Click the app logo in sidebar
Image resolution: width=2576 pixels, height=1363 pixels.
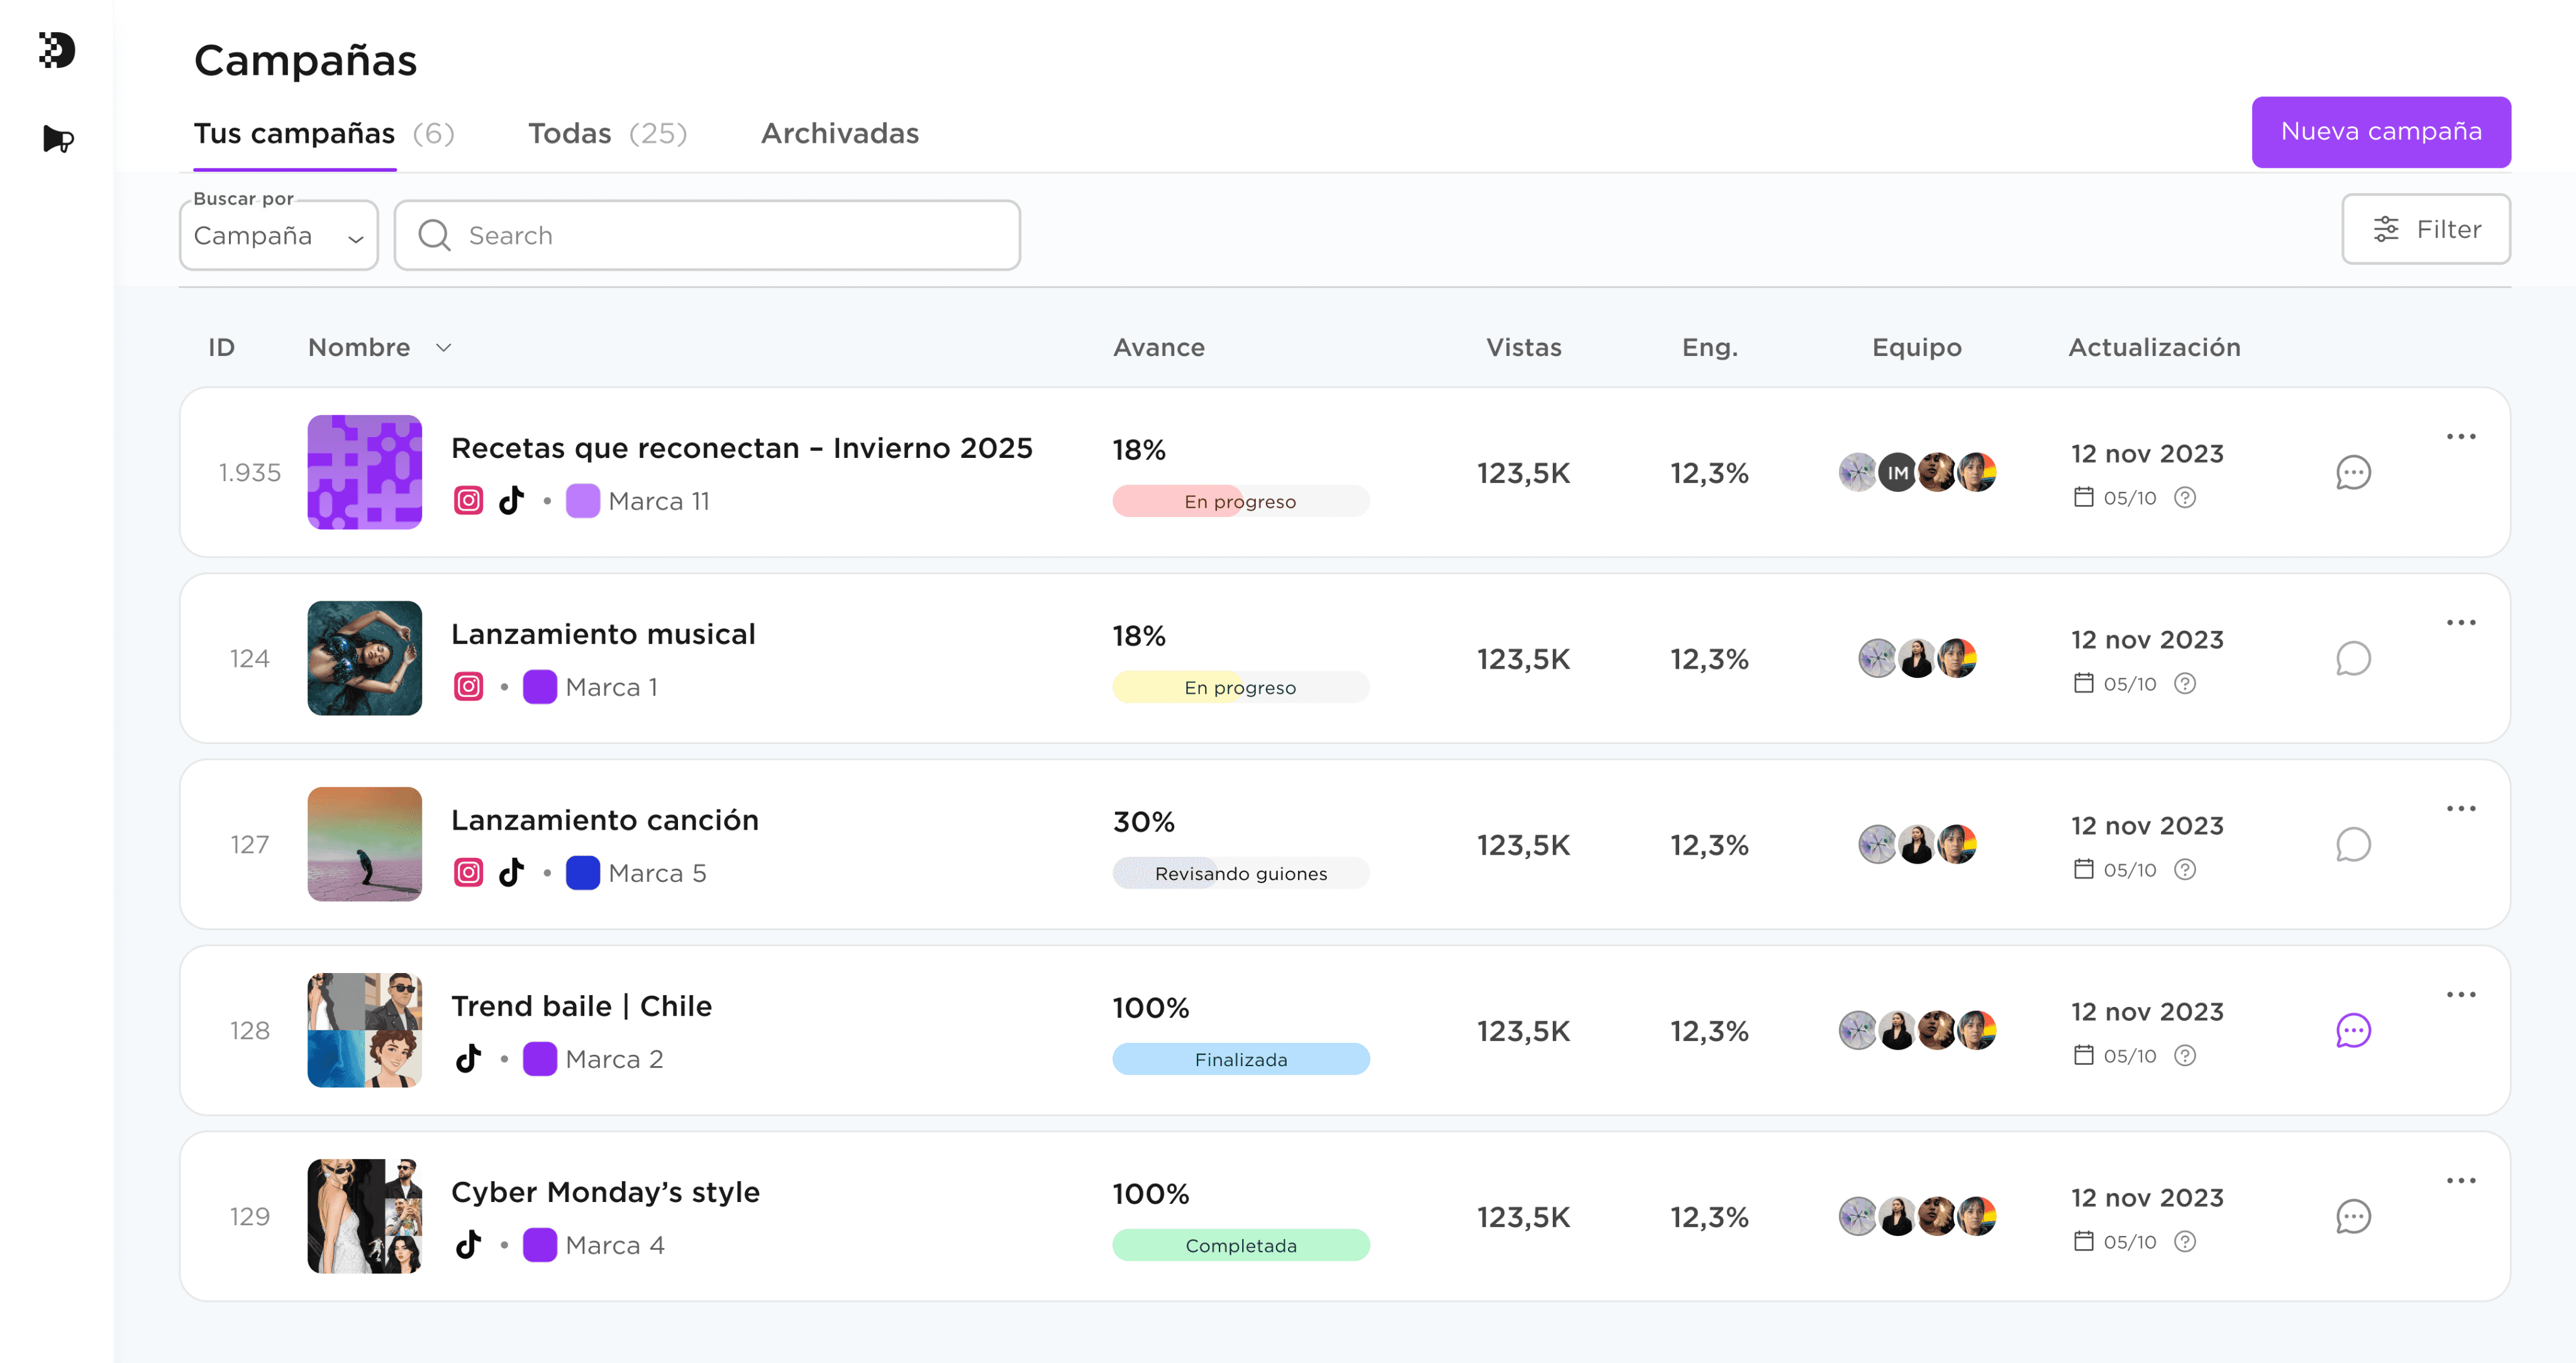57,50
